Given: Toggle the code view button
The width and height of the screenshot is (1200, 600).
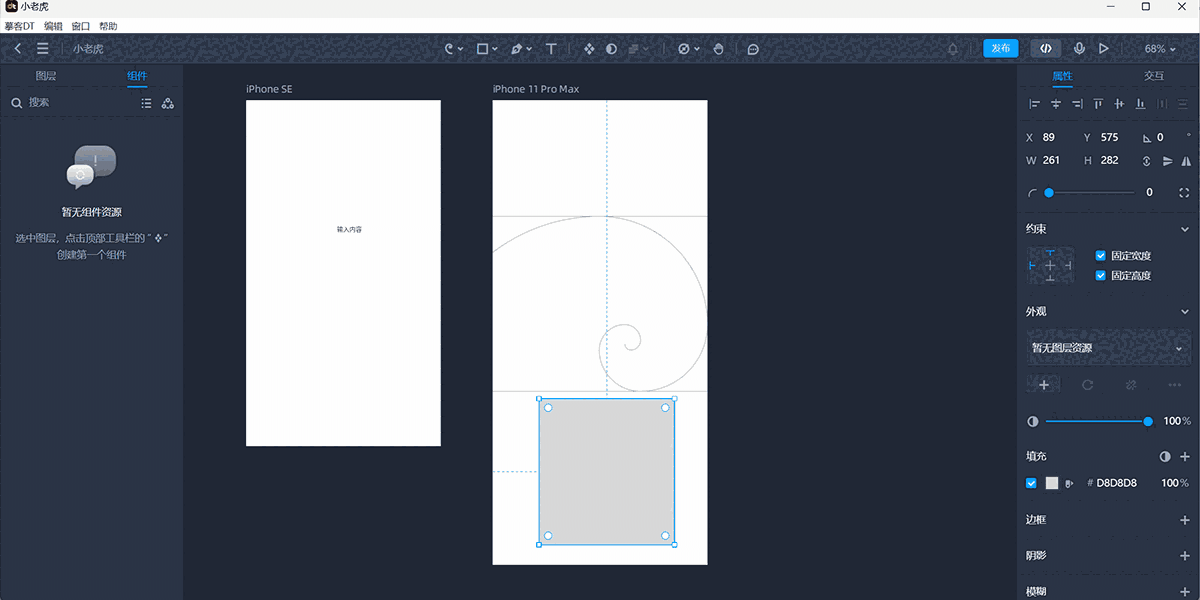Looking at the screenshot, I should point(1045,48).
